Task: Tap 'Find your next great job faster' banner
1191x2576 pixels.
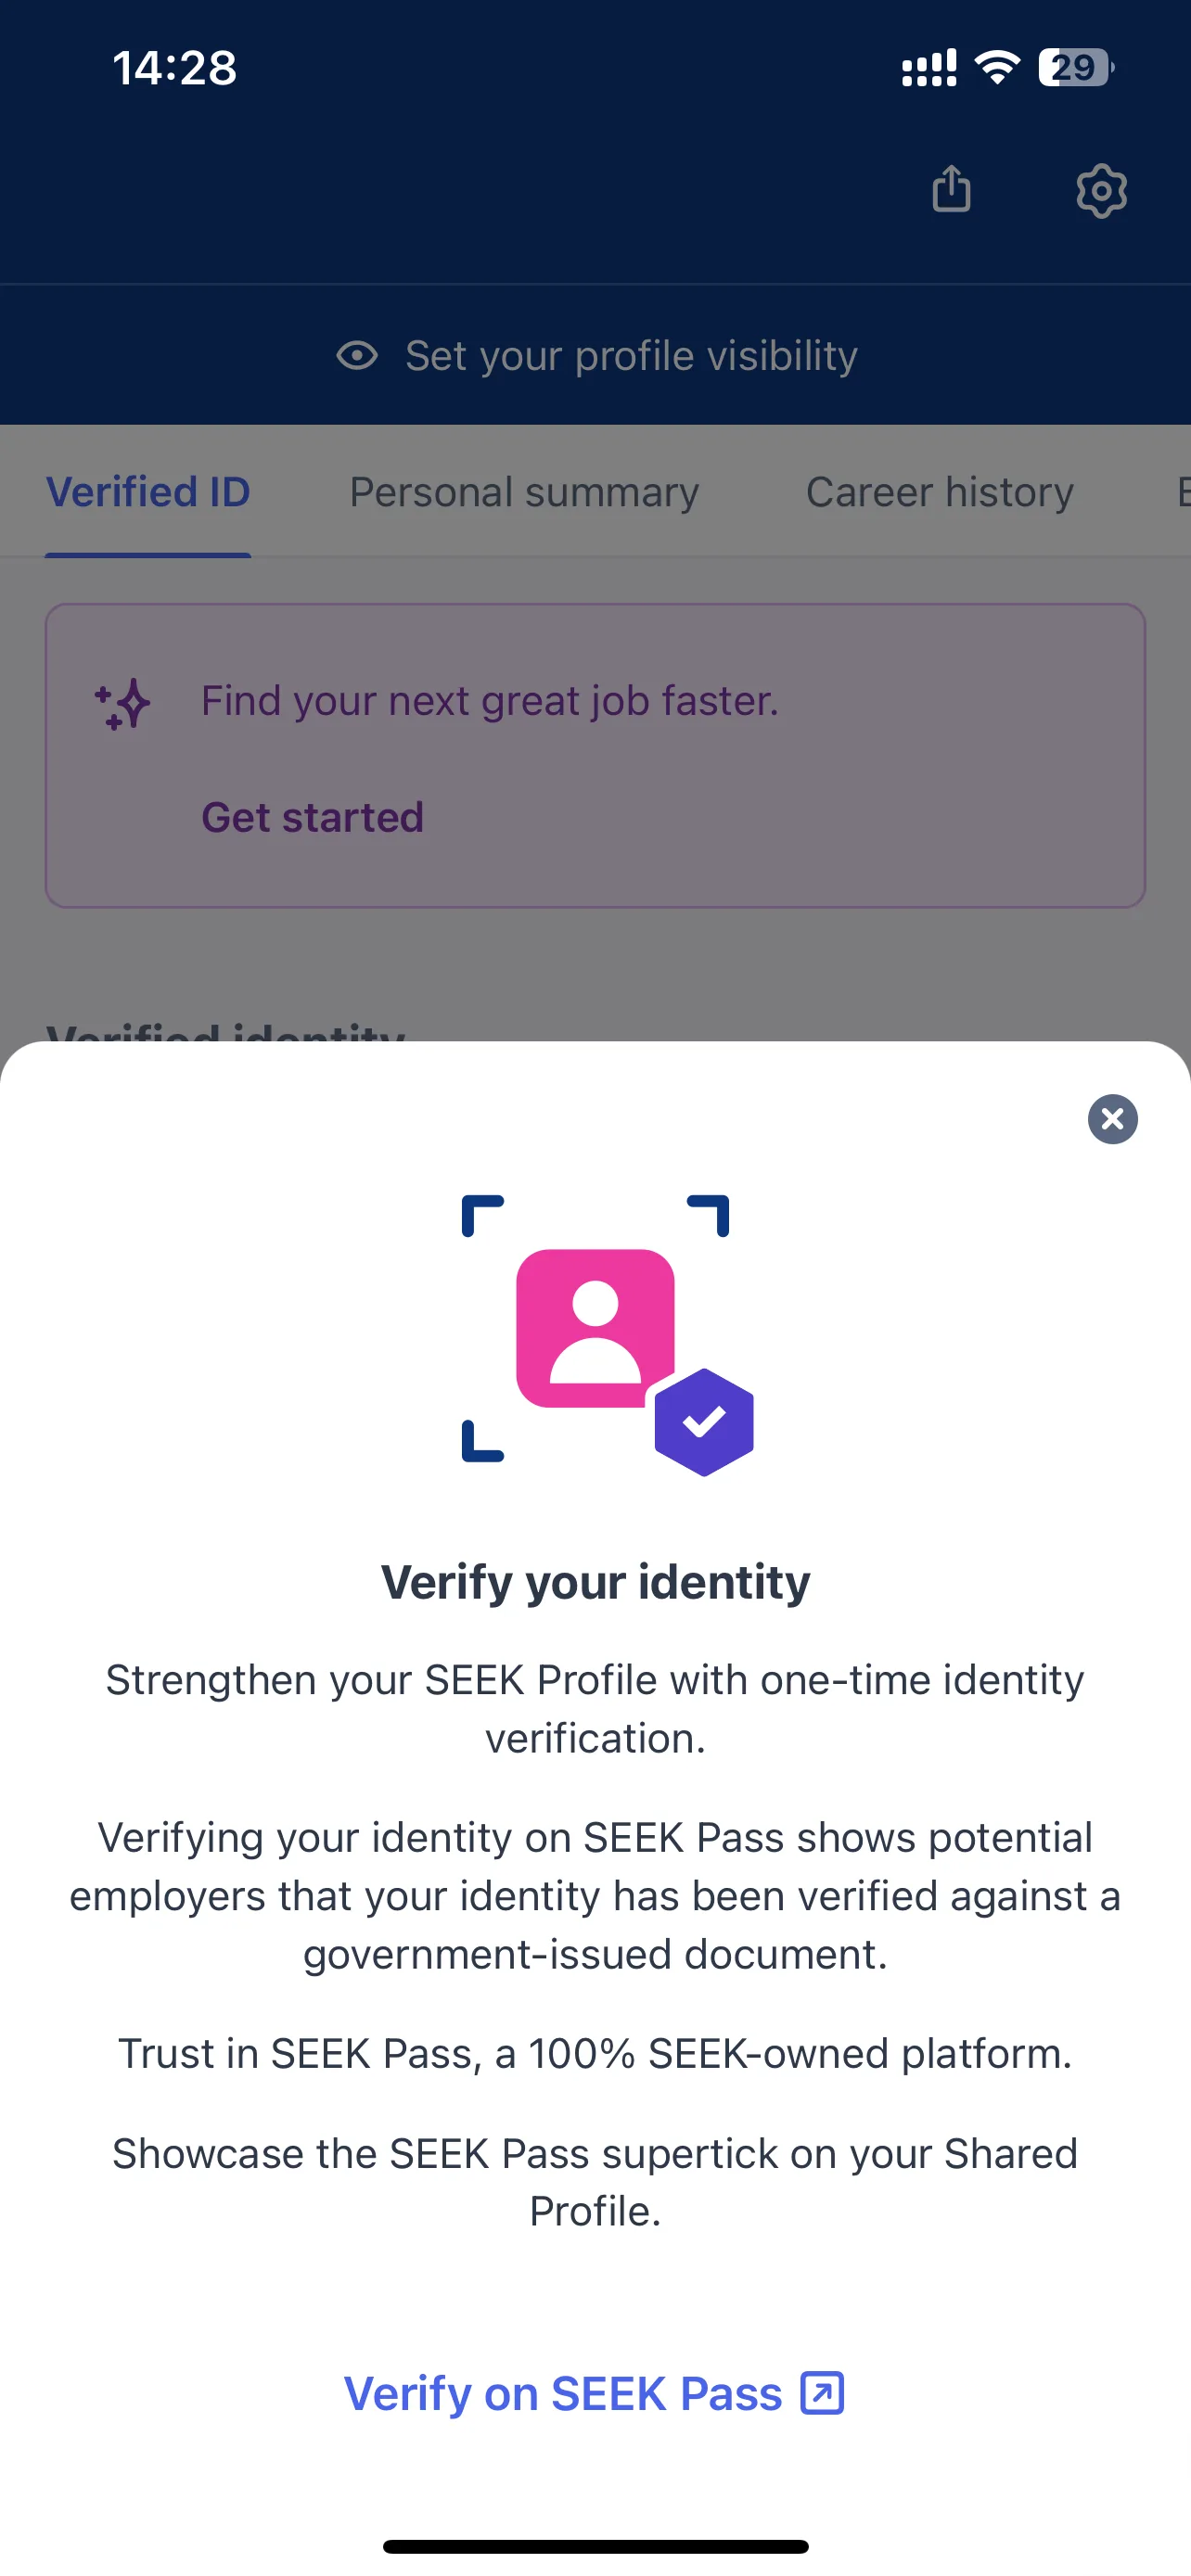Action: click(595, 756)
